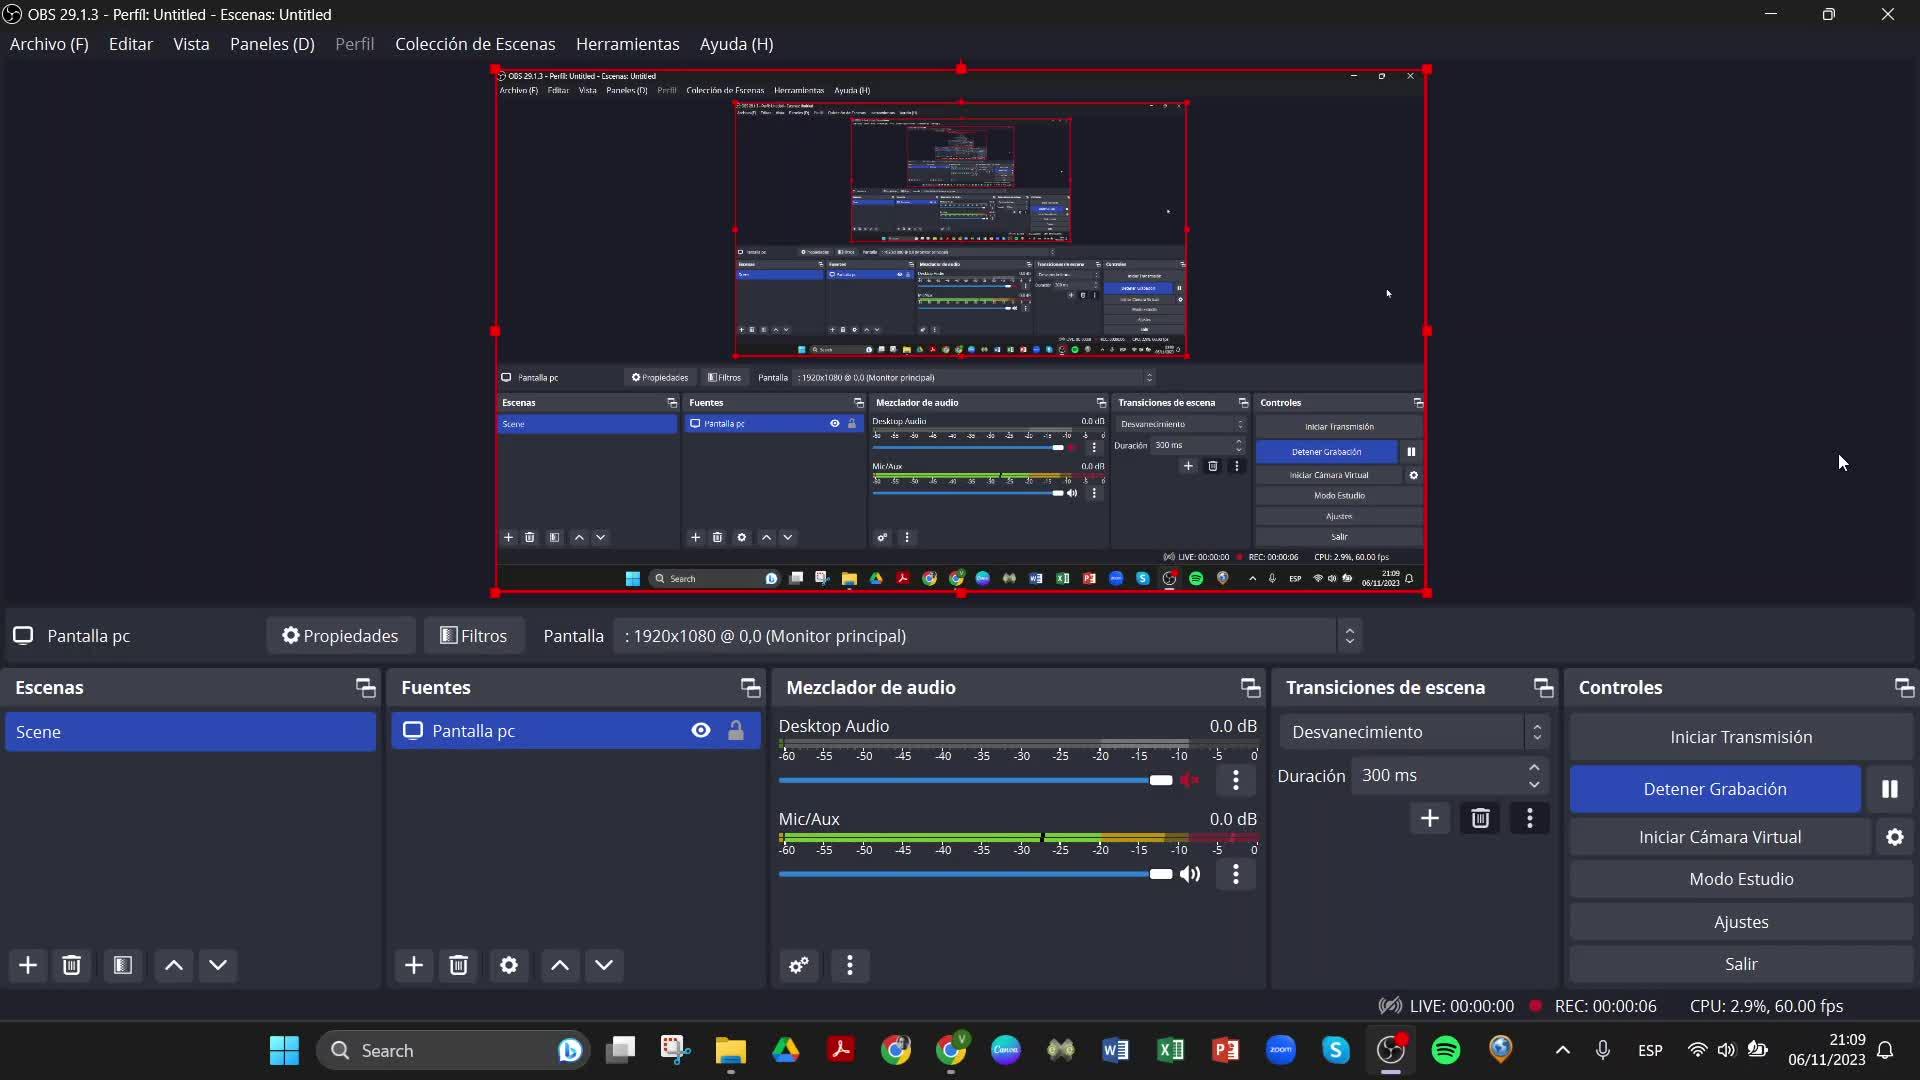
Task: Open Herramientas menu
Action: 627,44
